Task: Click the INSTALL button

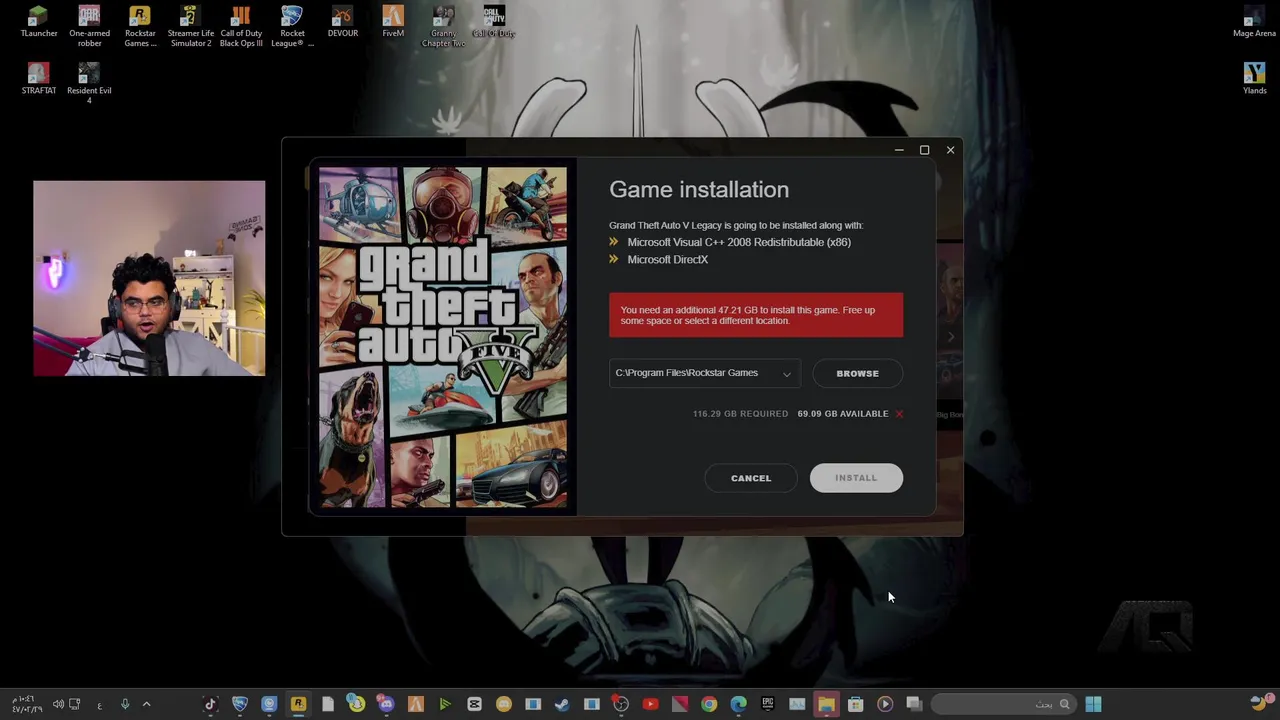Action: click(x=856, y=478)
